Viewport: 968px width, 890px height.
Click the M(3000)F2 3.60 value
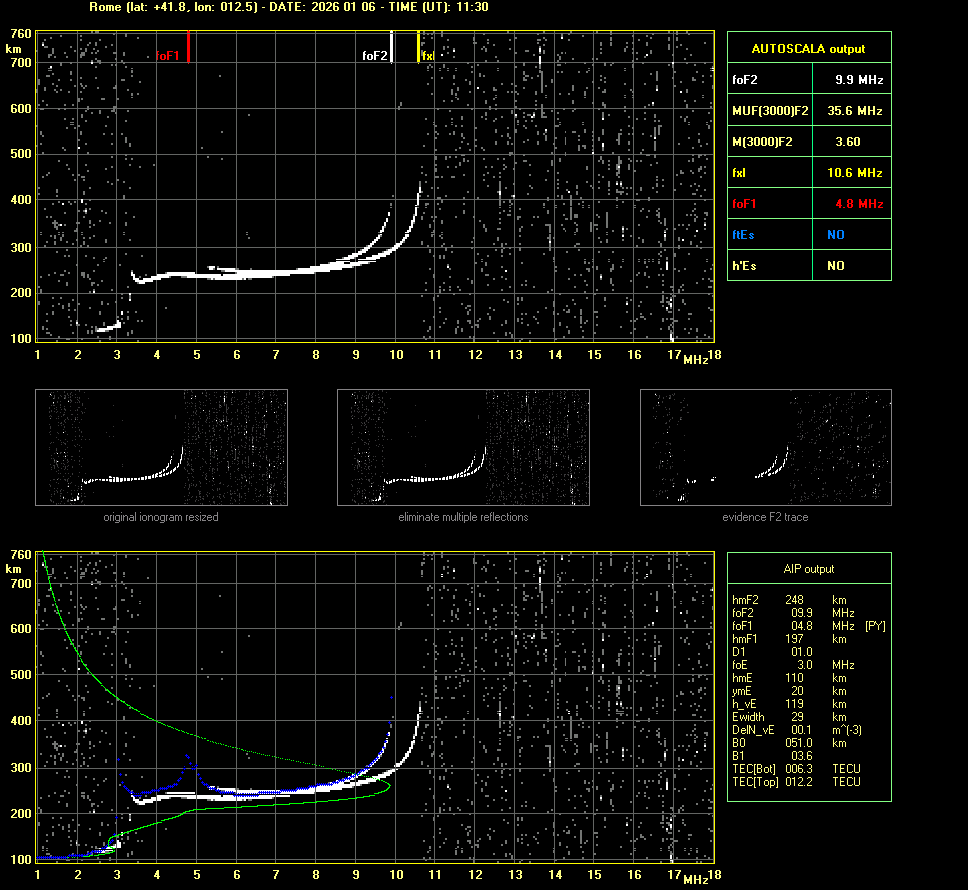click(847, 142)
